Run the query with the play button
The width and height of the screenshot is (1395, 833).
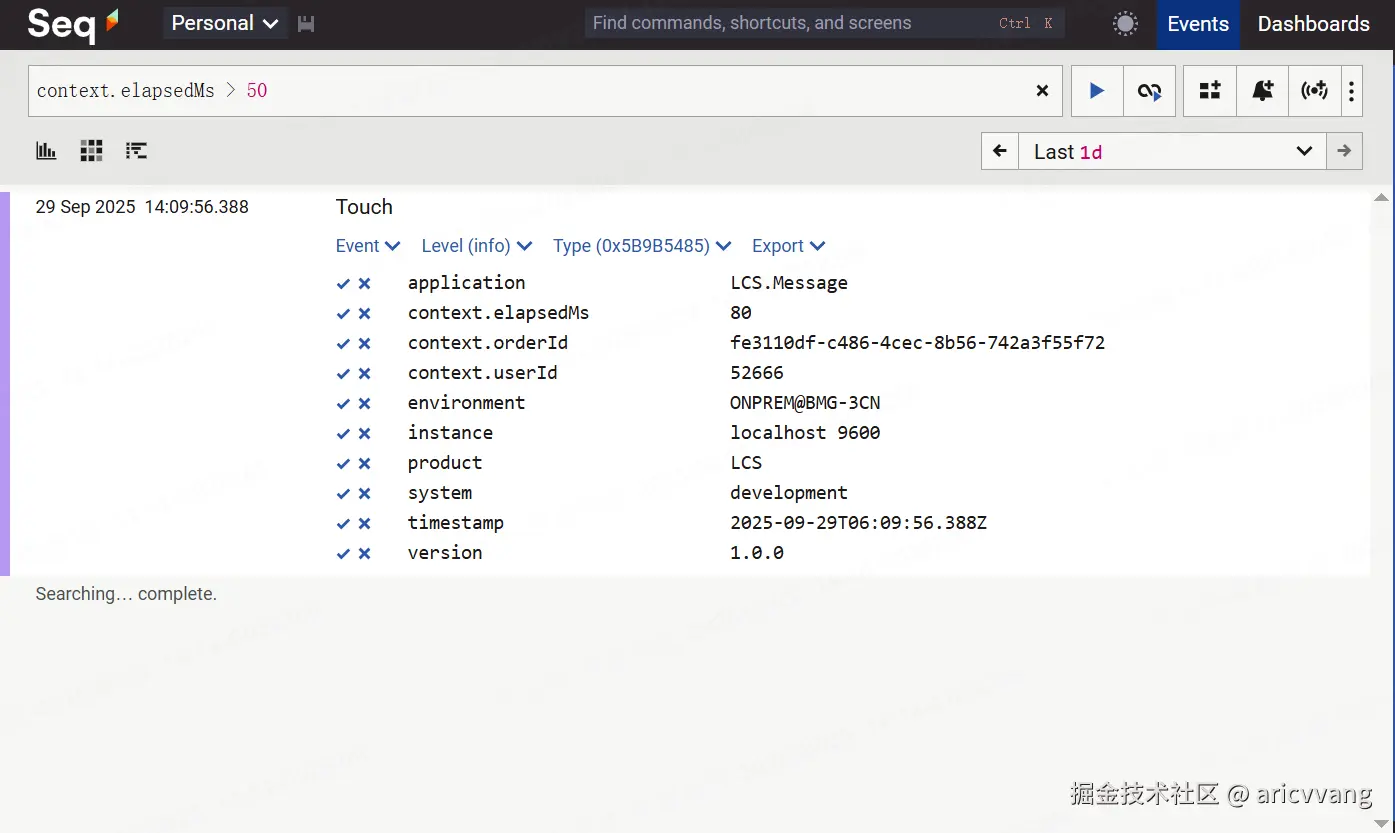pyautogui.click(x=1097, y=91)
